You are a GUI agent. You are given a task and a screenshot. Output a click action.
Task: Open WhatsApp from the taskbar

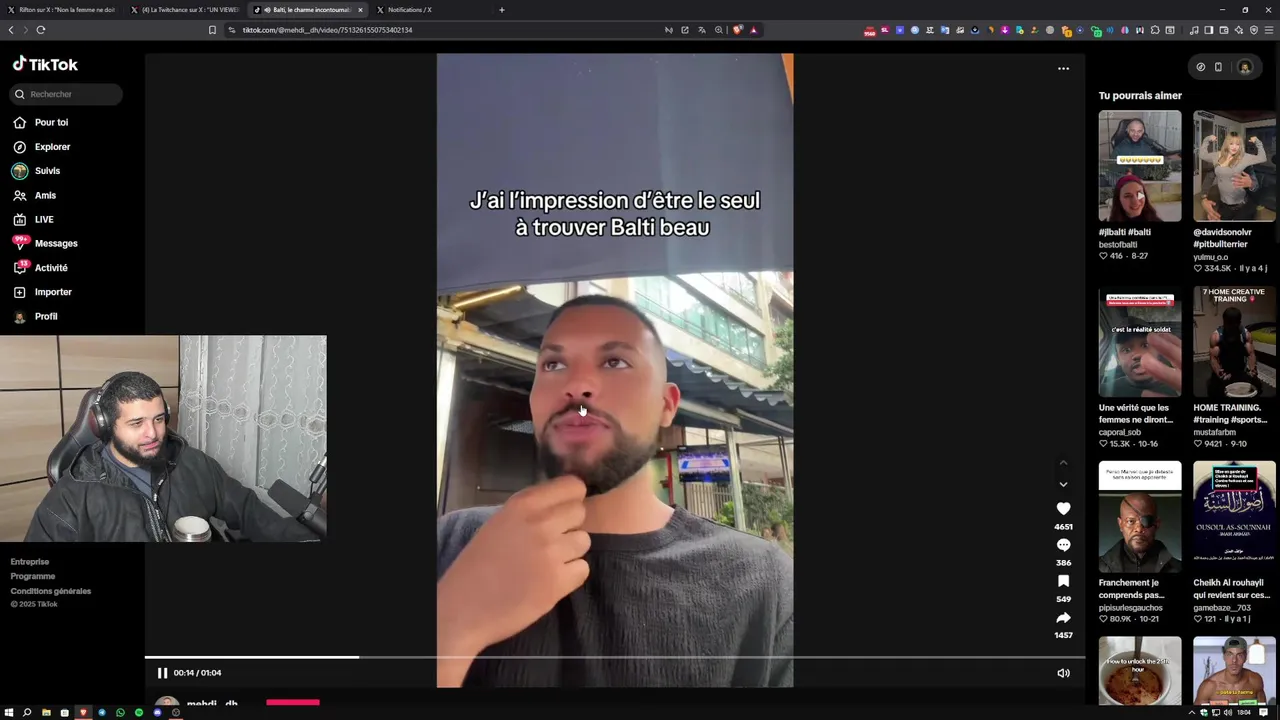pos(120,713)
